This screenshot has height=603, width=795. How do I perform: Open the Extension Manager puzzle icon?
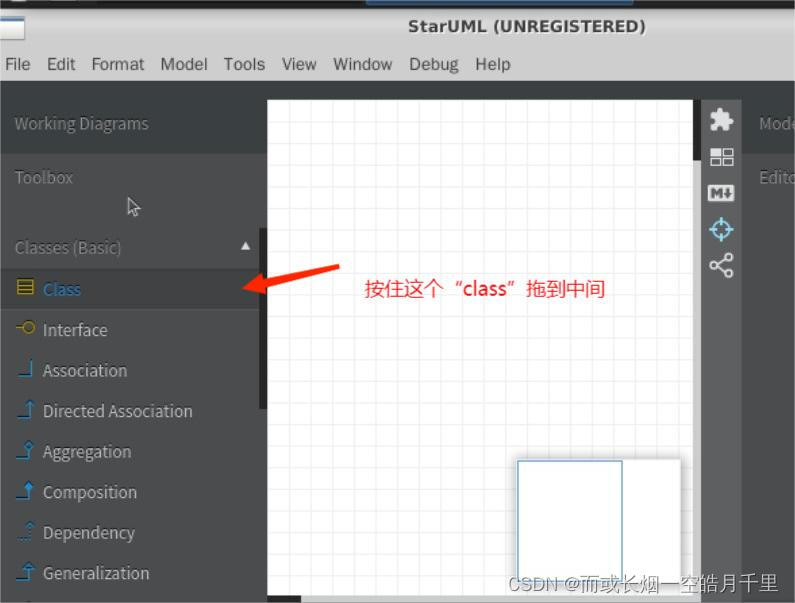click(721, 120)
